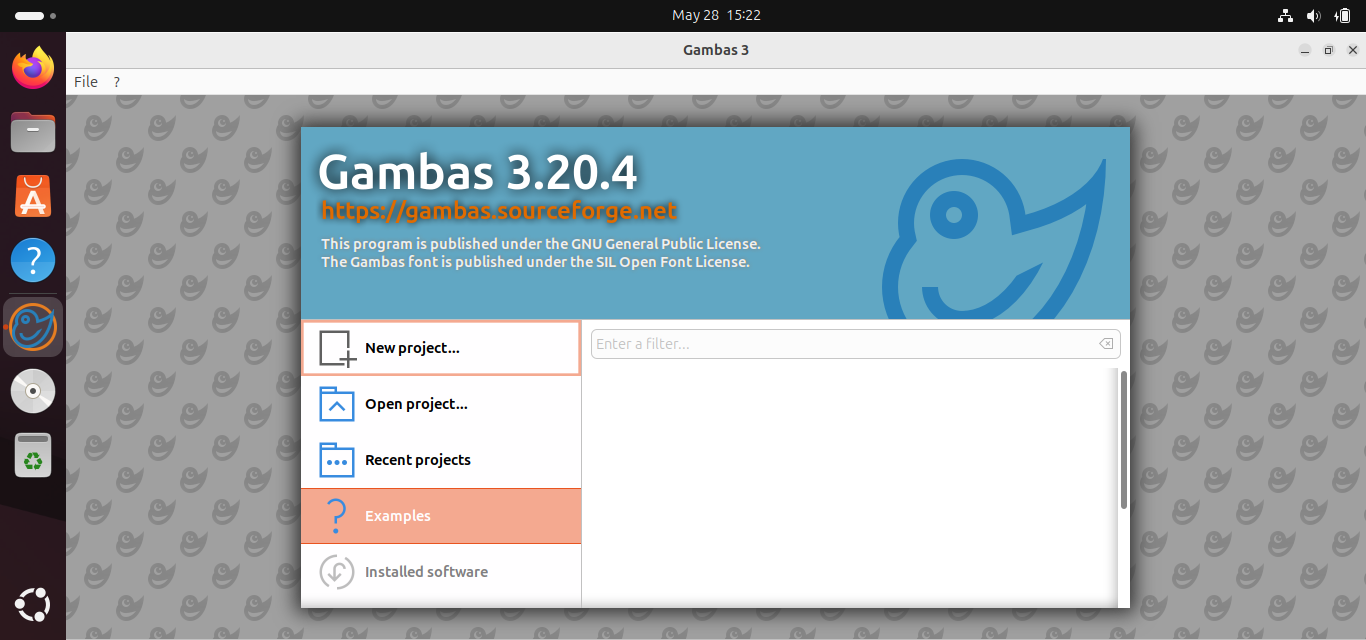Open the ? help menu

[116, 82]
